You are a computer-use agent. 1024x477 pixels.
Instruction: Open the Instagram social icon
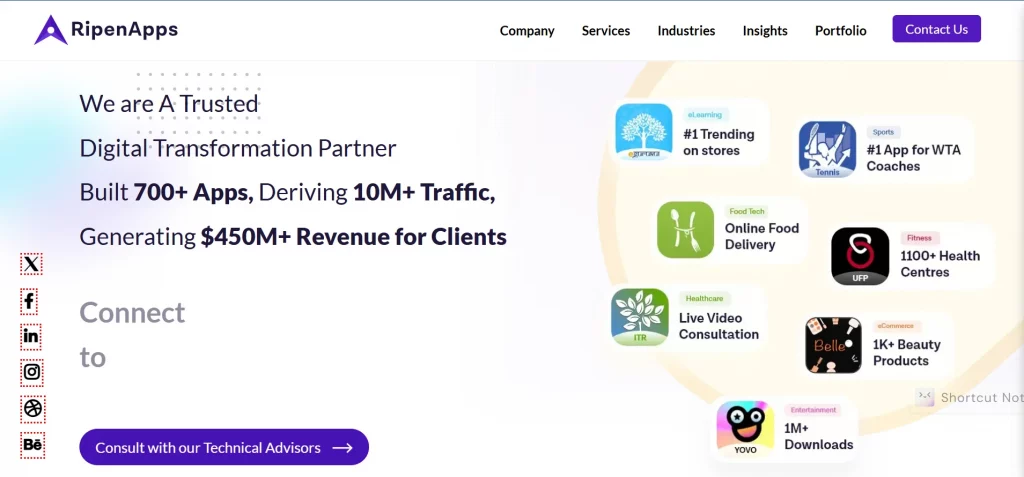[32, 372]
